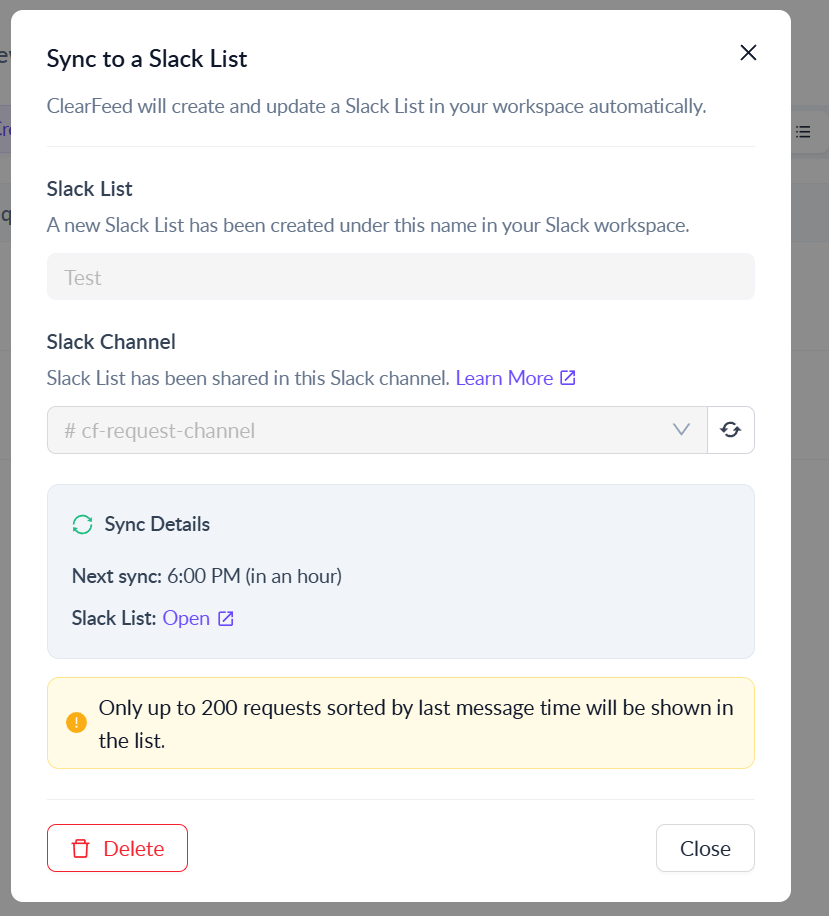Screen dimensions: 829x916
Task: Click the refresh channels icon button
Action: point(731,430)
